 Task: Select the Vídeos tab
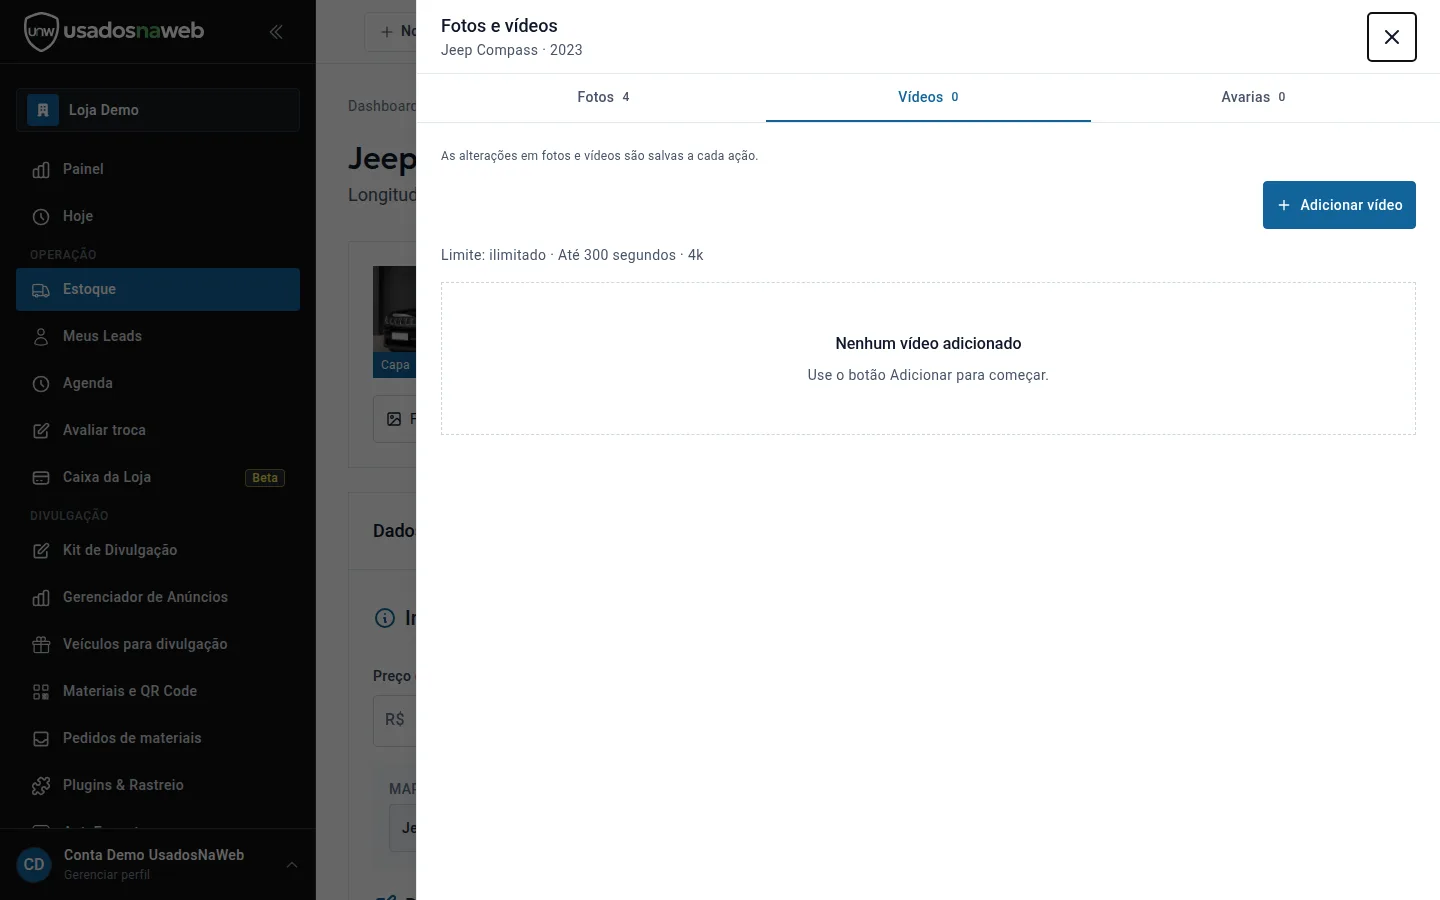pos(928,97)
